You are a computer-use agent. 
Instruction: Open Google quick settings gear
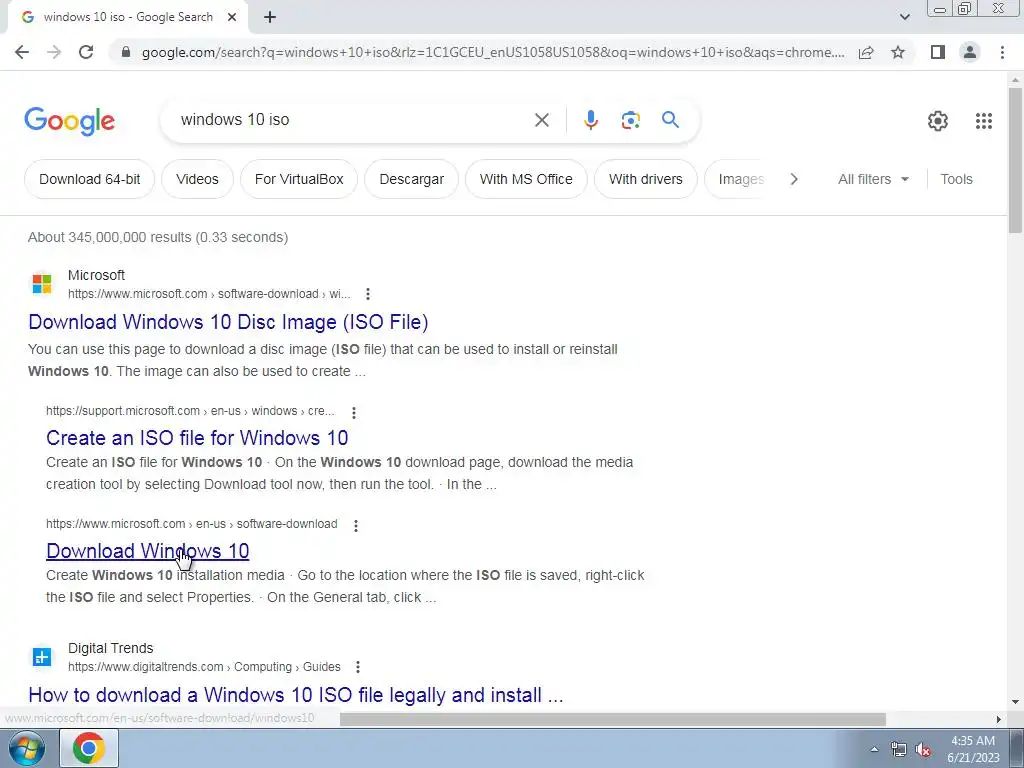click(938, 121)
